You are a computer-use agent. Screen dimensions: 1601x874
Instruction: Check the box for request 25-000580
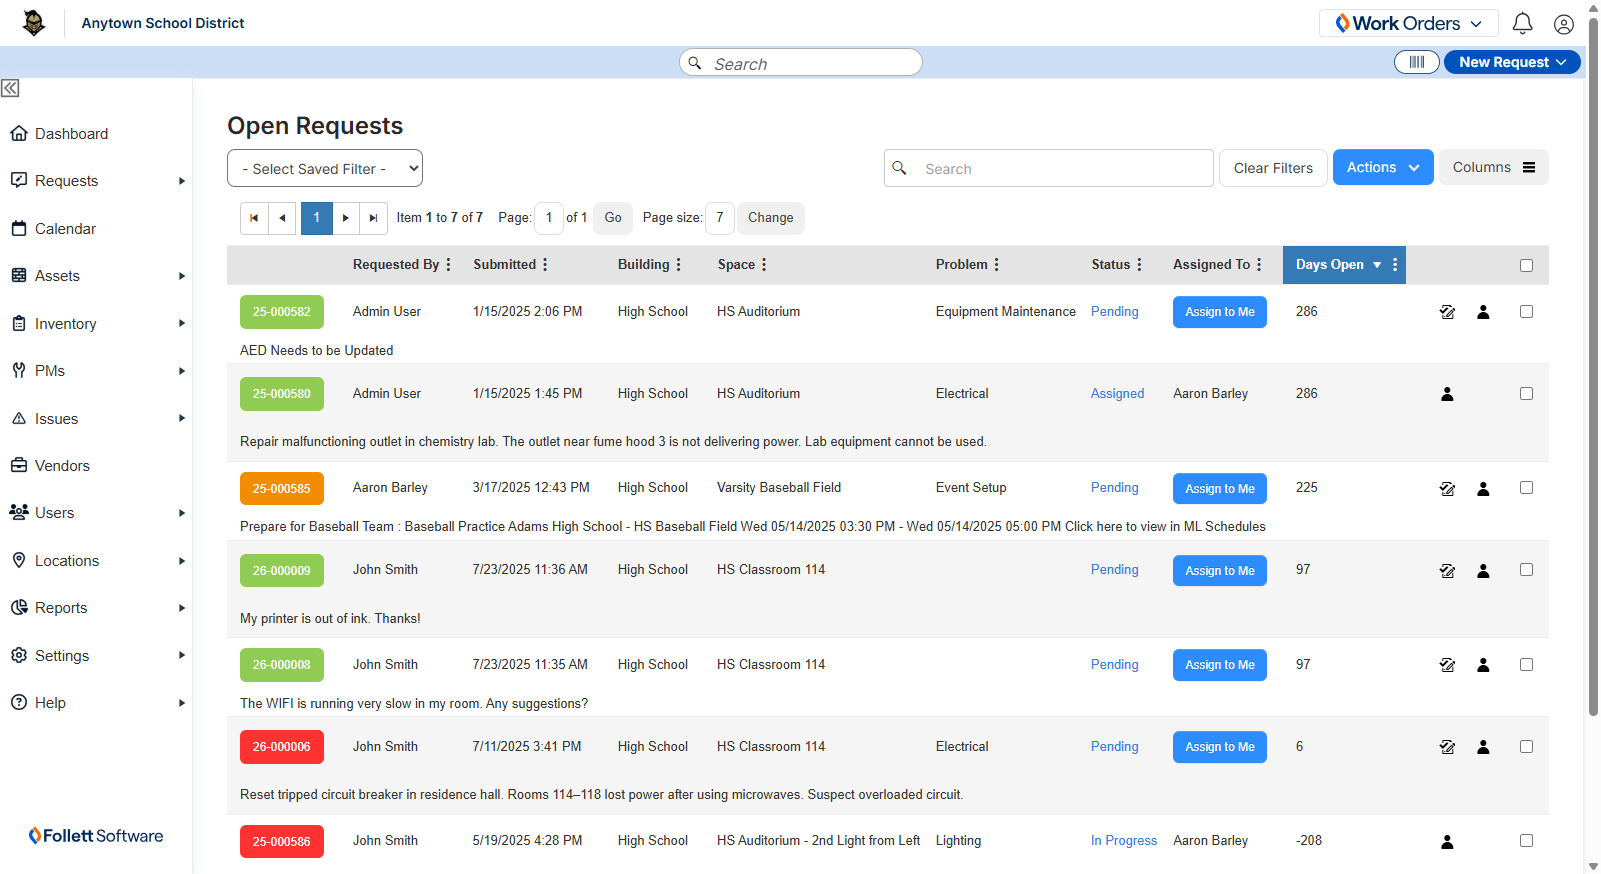1526,393
